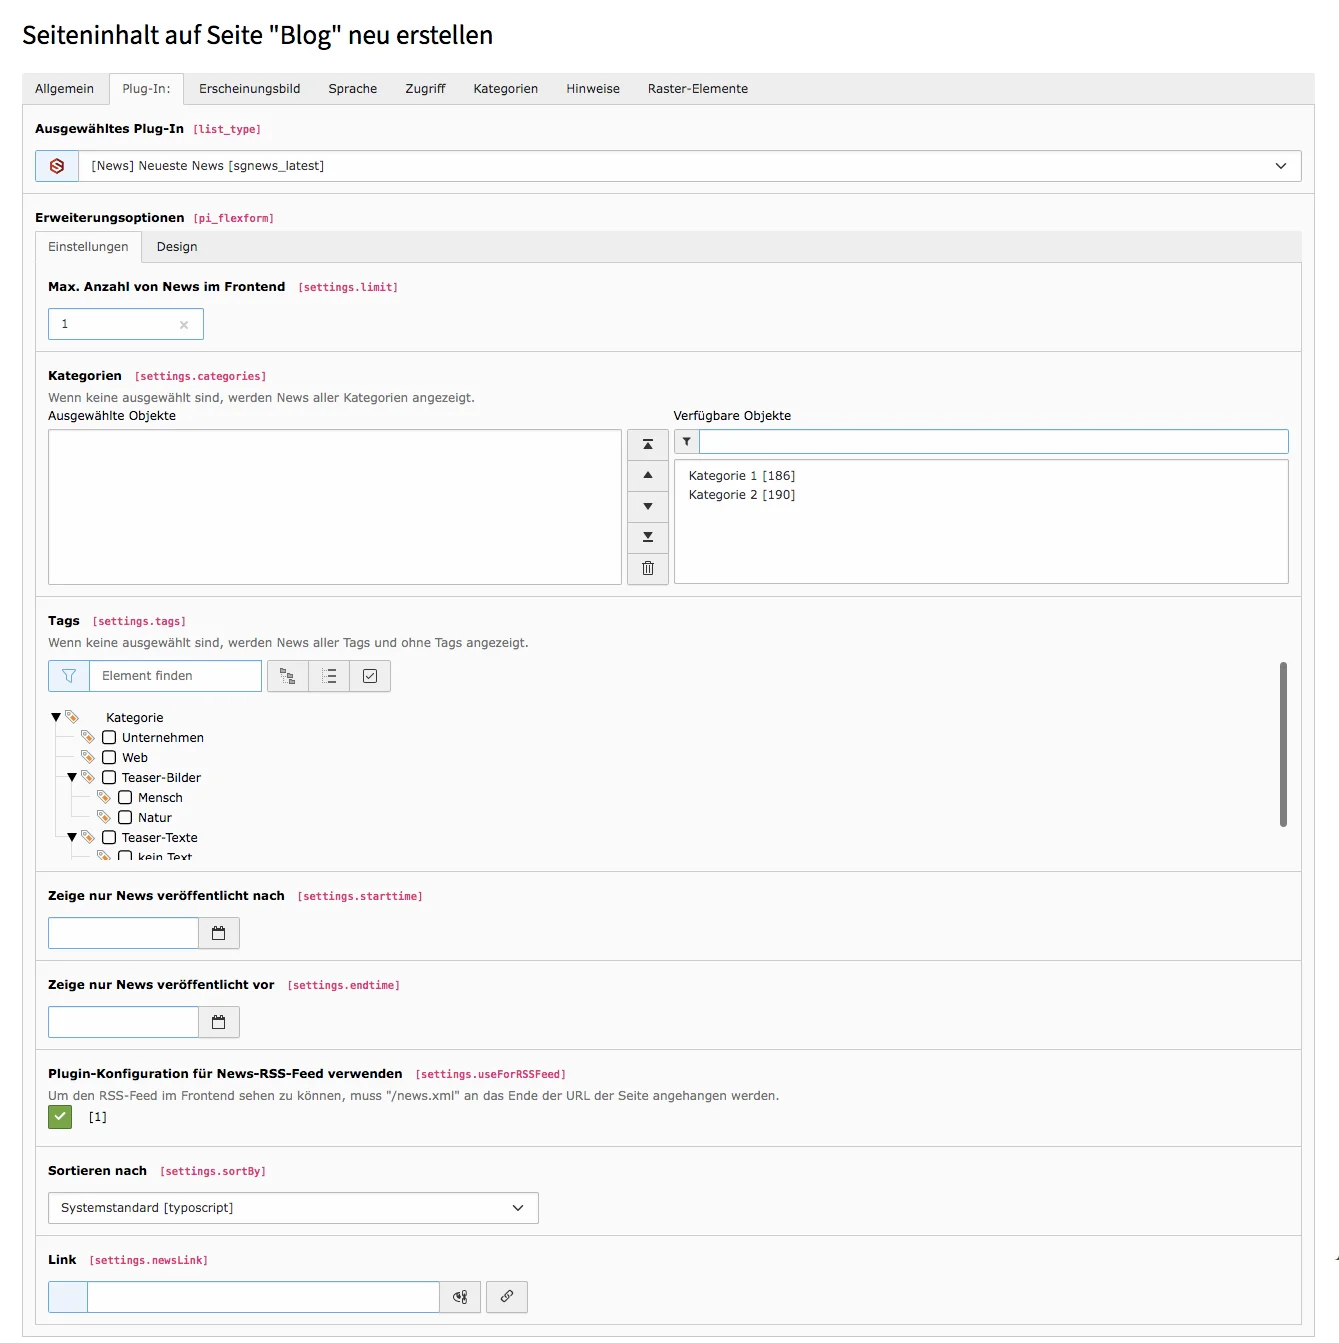Enable the Mensch tag under Teaser-Bilder
The image size is (1339, 1343).
(126, 797)
